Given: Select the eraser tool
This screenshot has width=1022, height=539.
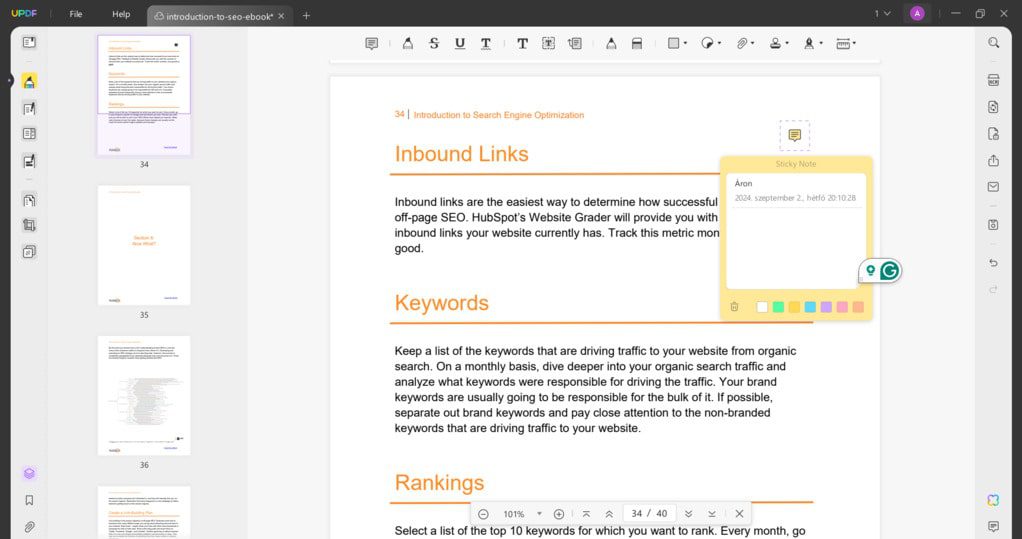Looking at the screenshot, I should pos(637,43).
